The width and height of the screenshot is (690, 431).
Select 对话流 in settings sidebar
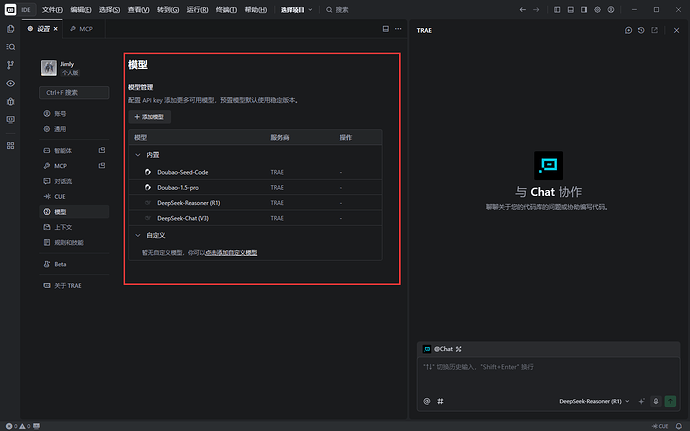tap(74, 181)
